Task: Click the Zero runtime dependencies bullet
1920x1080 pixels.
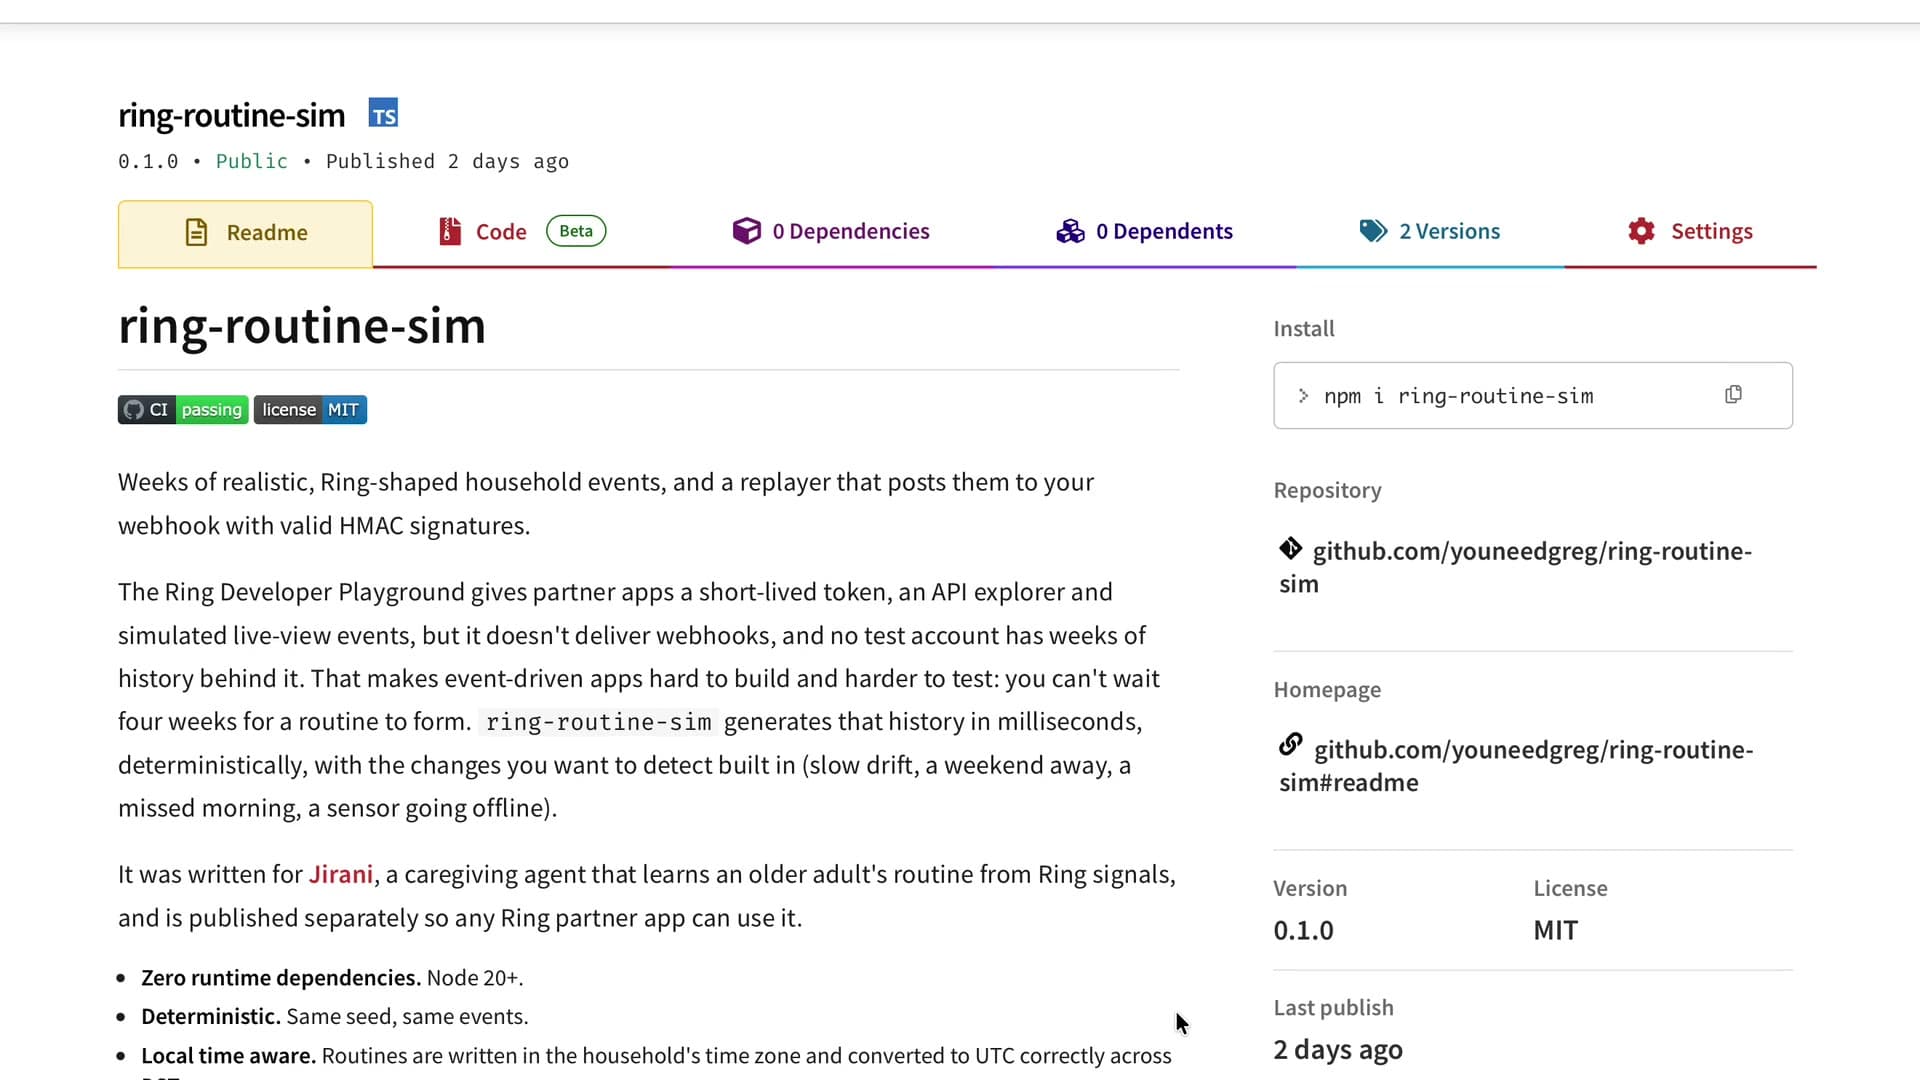Action: (x=332, y=978)
